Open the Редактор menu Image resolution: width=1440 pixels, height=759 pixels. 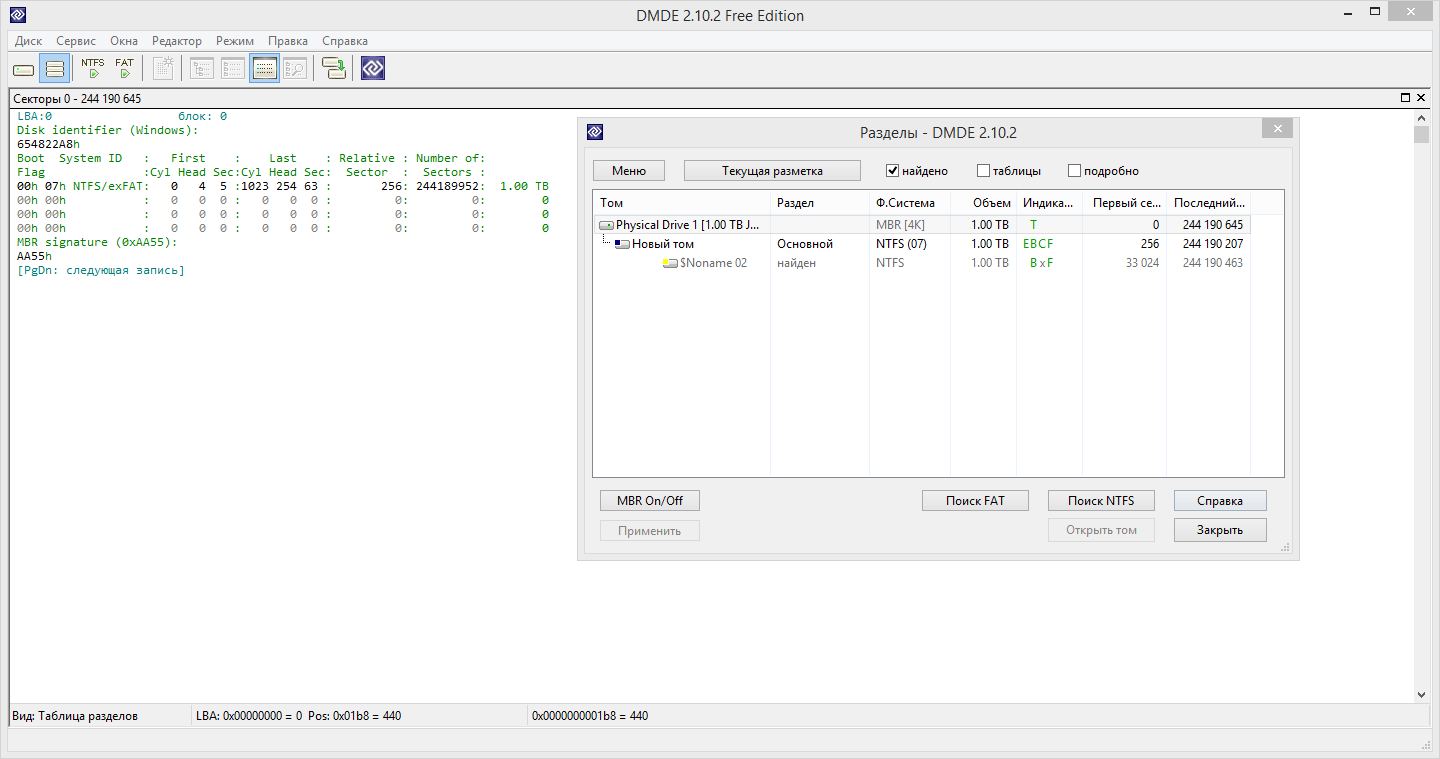tap(177, 41)
